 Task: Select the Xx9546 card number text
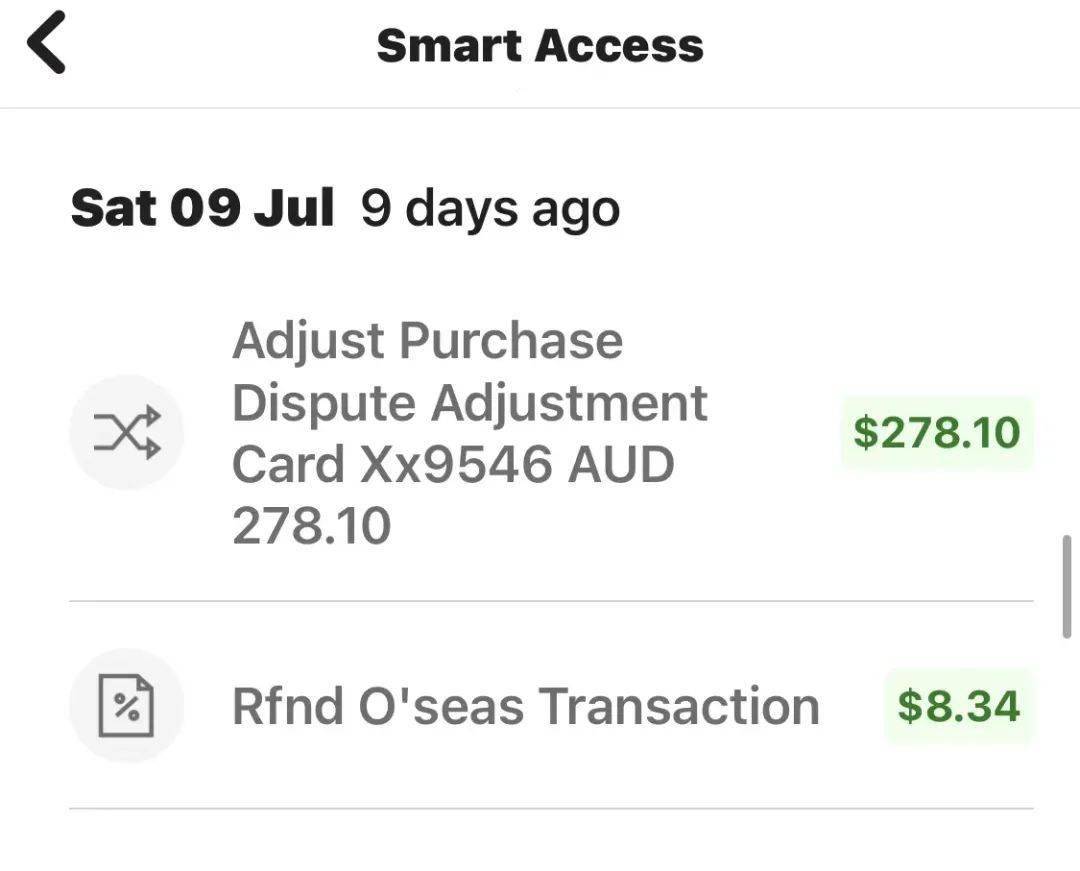pyautogui.click(x=456, y=464)
